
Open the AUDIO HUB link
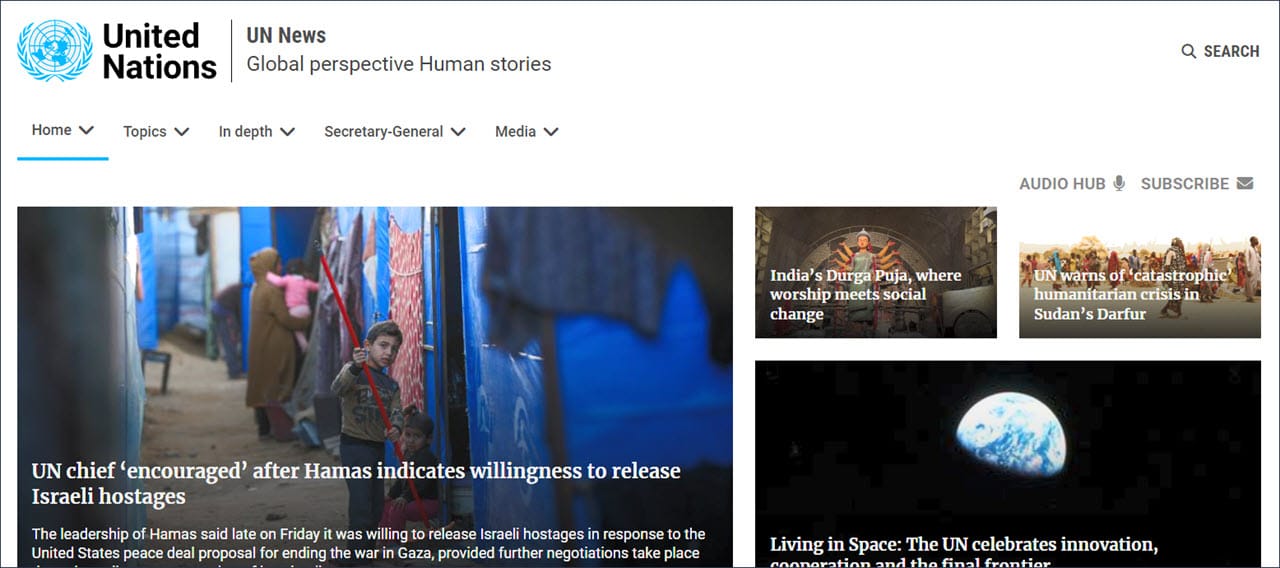tap(1062, 184)
